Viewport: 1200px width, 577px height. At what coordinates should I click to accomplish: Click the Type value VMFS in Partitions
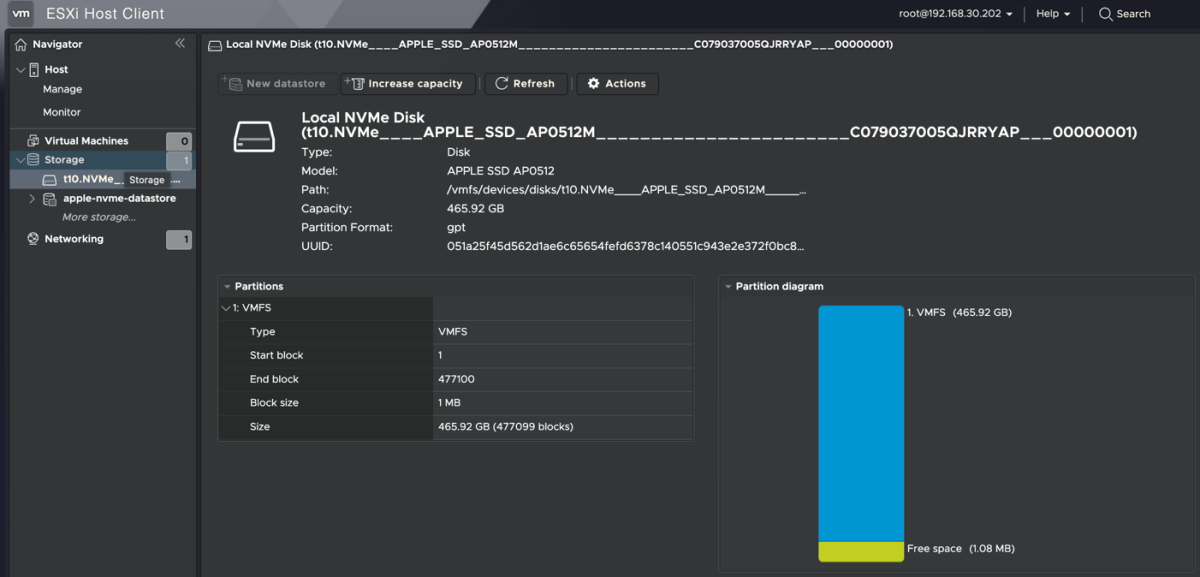tap(452, 332)
